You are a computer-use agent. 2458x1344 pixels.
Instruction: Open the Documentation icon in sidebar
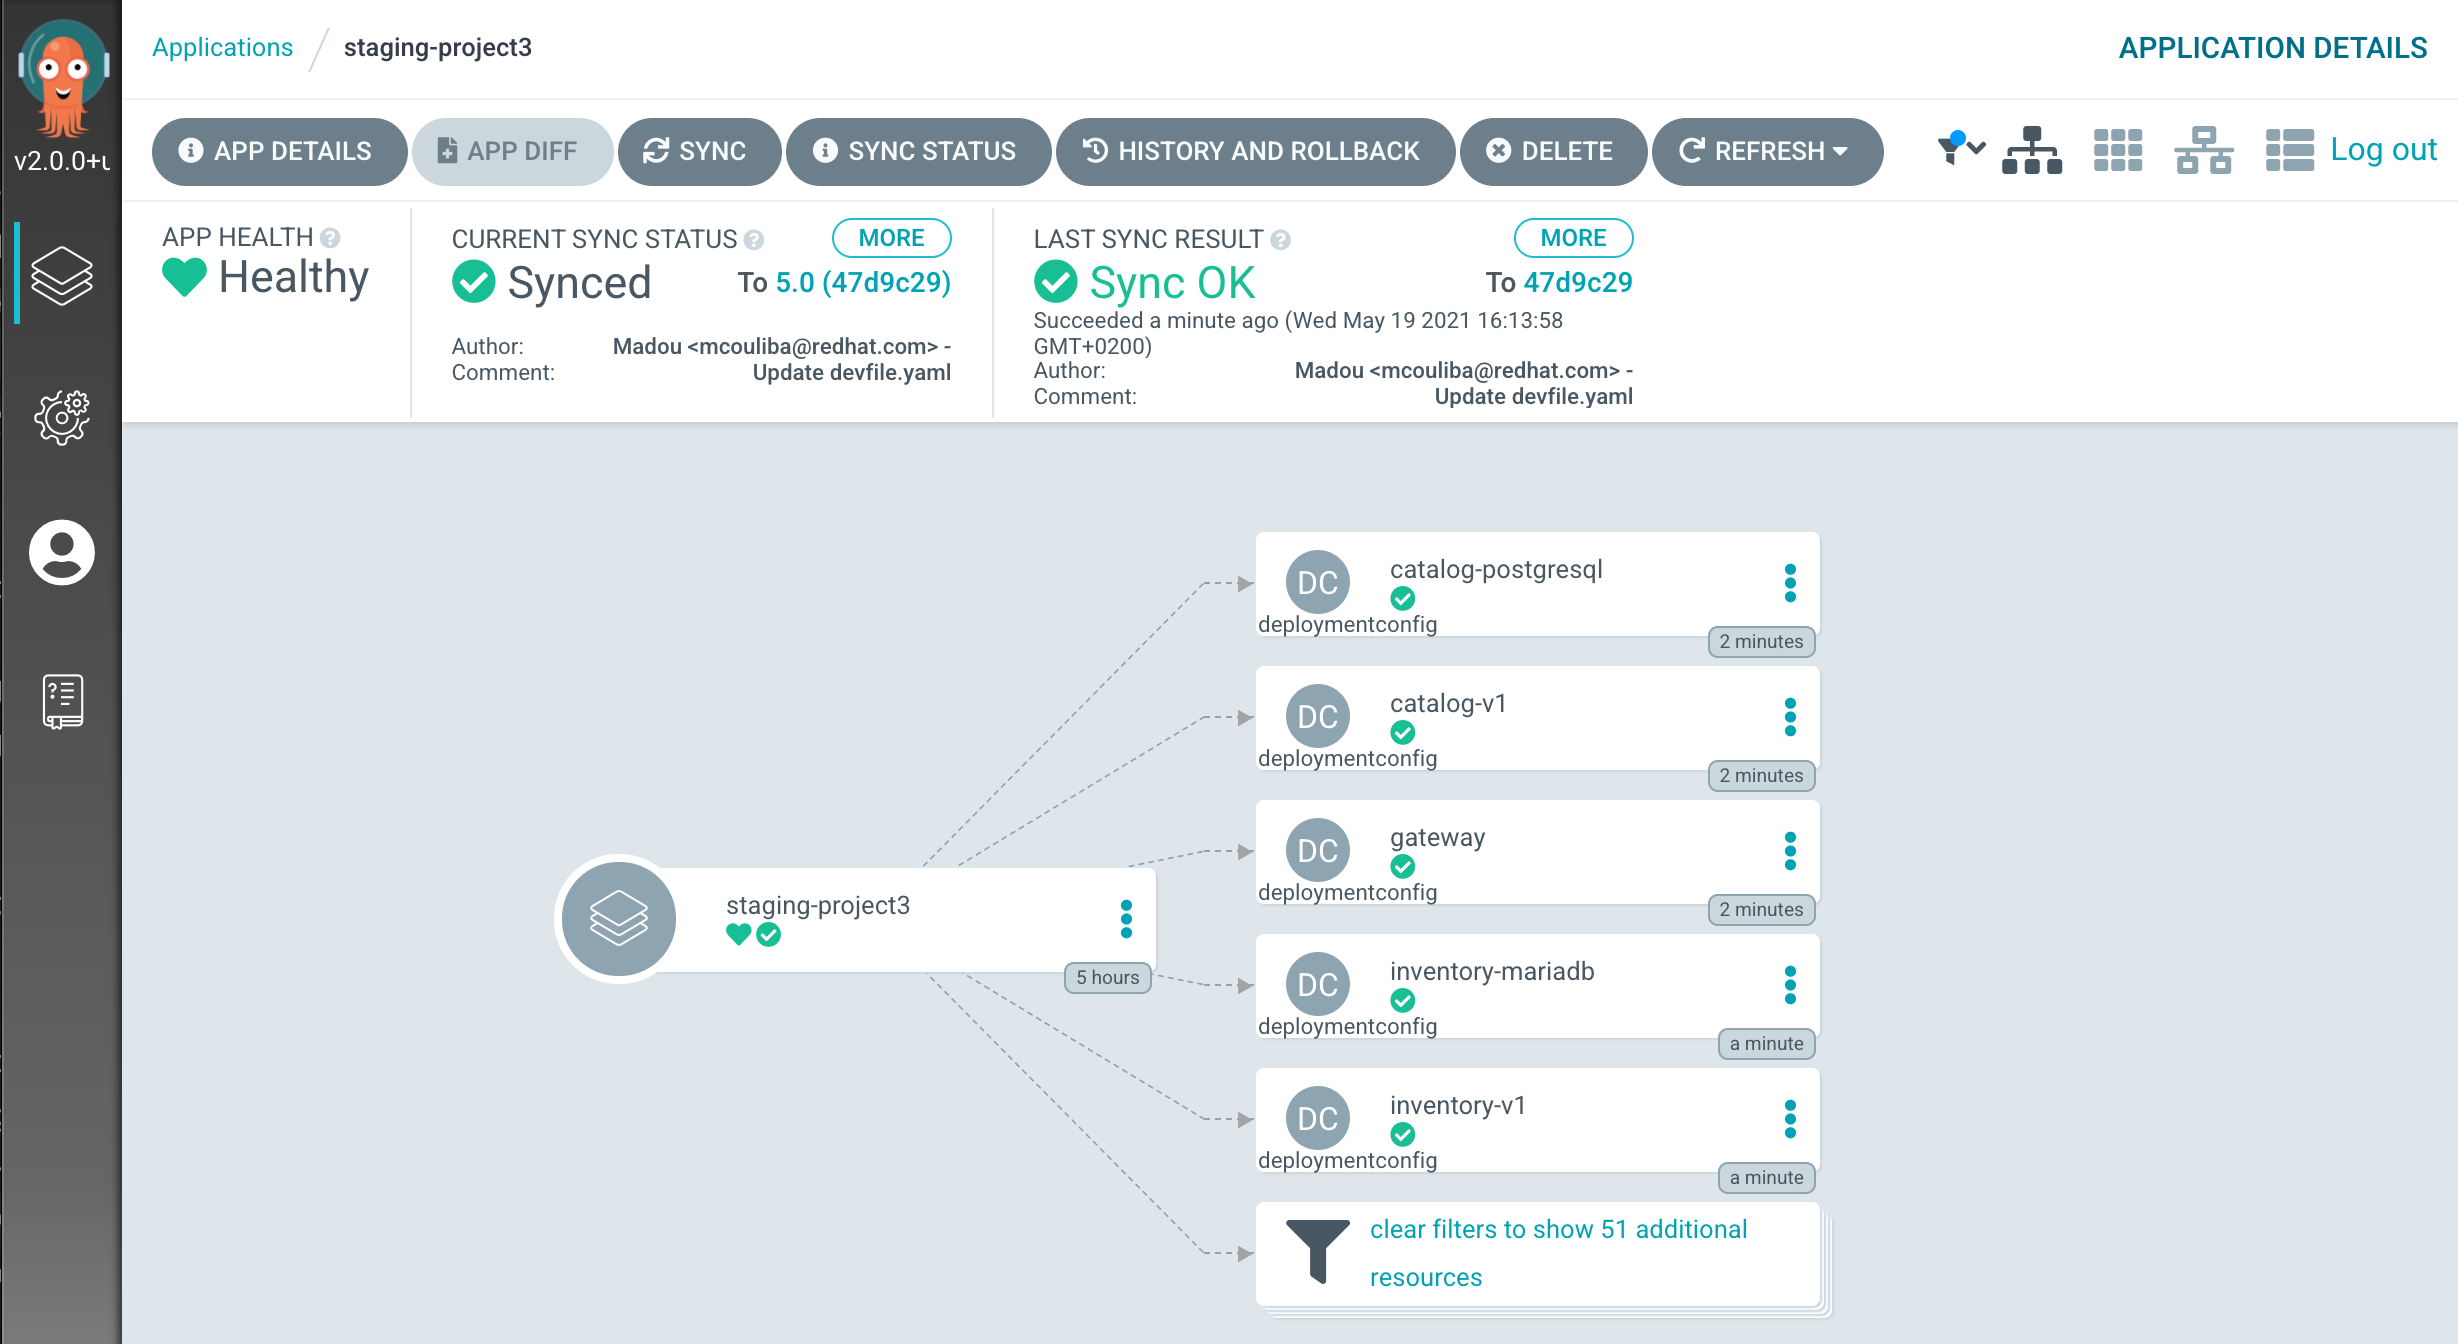click(x=62, y=700)
